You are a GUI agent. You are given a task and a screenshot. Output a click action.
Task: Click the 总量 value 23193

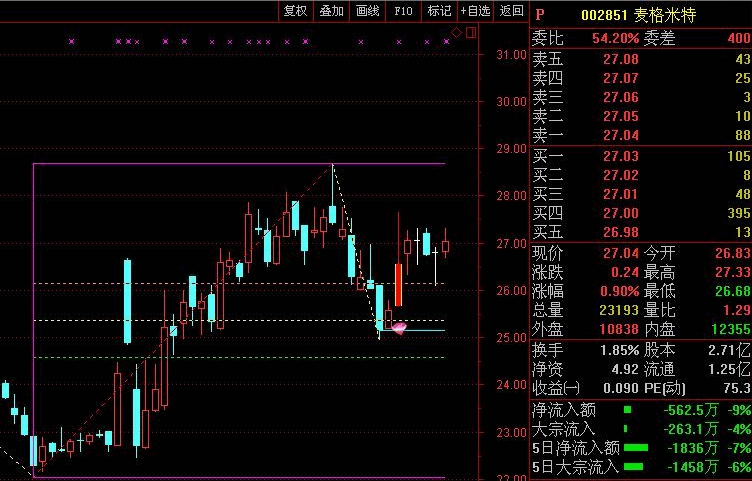click(x=619, y=310)
